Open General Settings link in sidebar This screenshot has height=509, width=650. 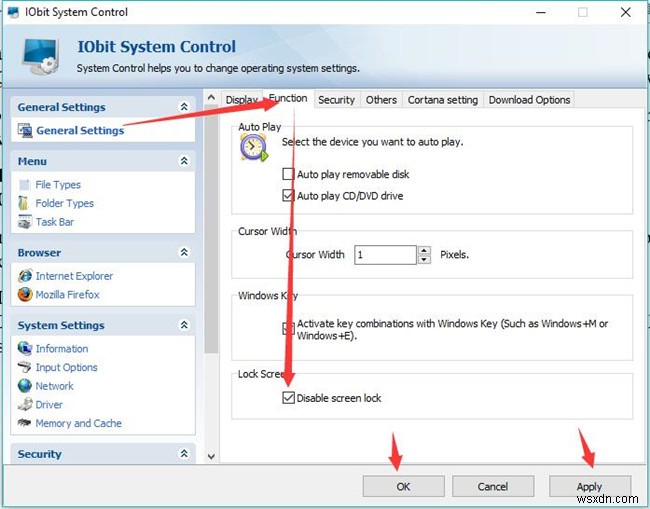tap(80, 130)
